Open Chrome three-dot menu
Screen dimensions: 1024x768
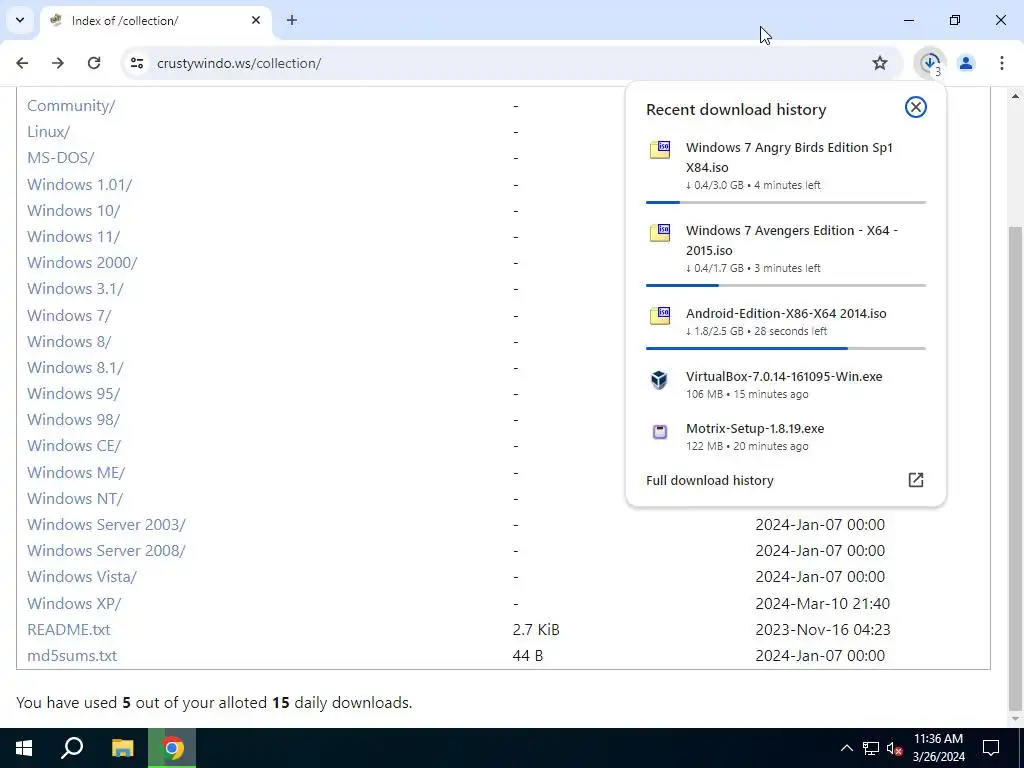[1001, 63]
